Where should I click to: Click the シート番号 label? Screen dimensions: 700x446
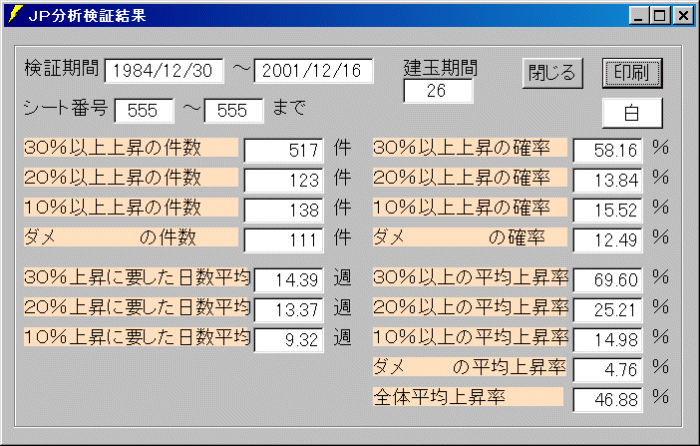pos(66,108)
